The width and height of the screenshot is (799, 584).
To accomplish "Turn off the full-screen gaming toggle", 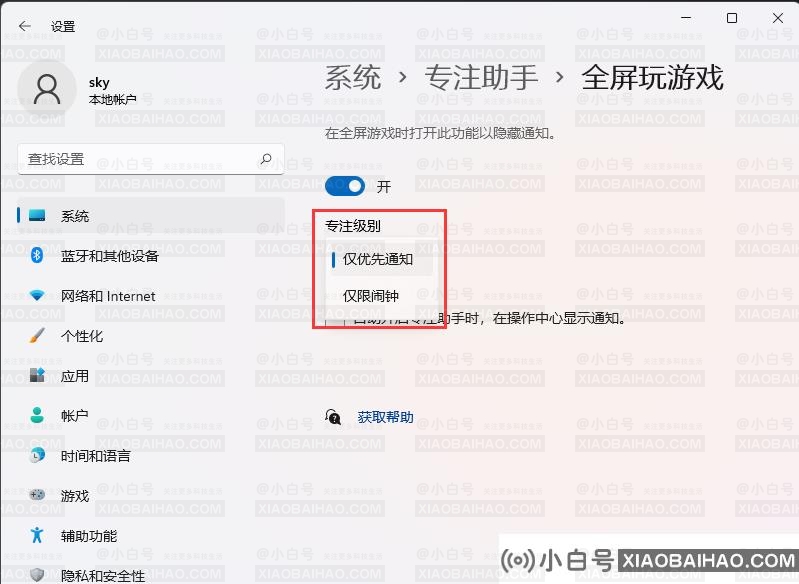I will click(x=345, y=186).
